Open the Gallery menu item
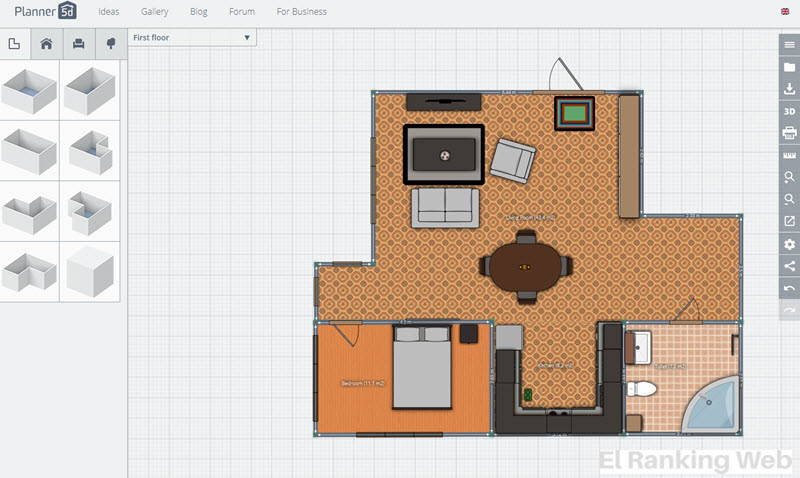This screenshot has width=800, height=478. [x=155, y=12]
